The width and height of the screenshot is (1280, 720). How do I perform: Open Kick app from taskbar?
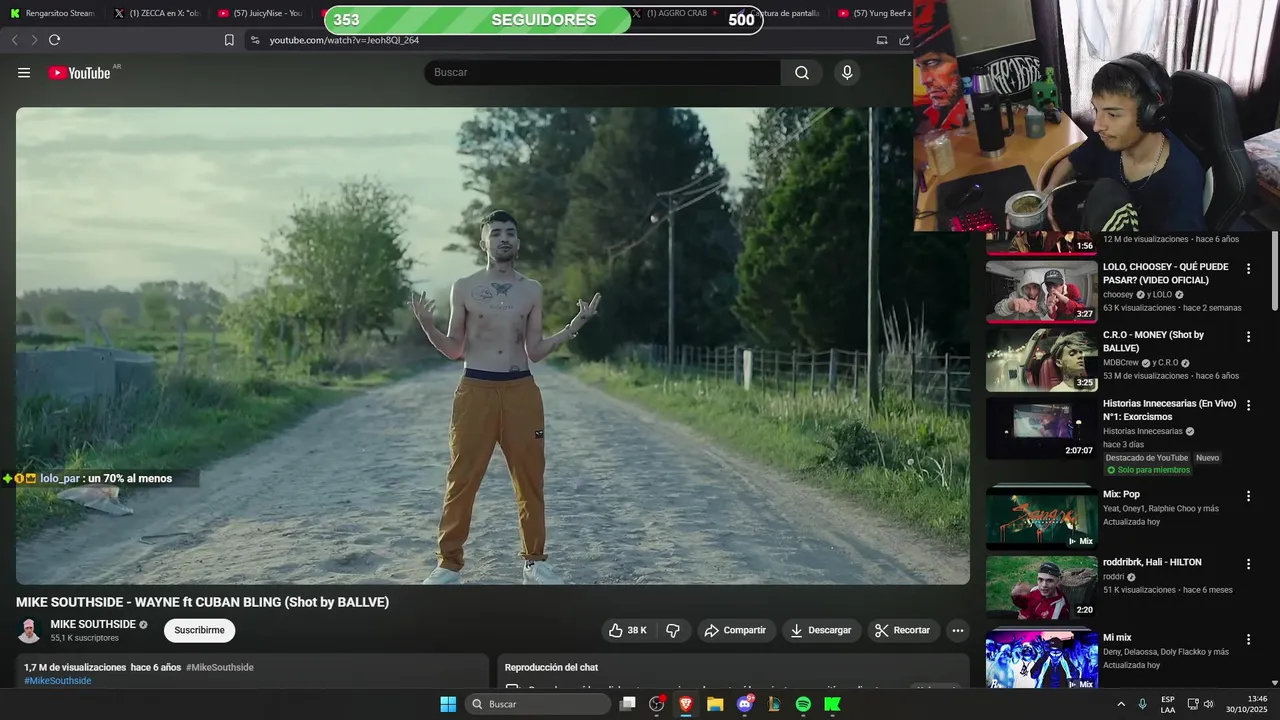[832, 704]
